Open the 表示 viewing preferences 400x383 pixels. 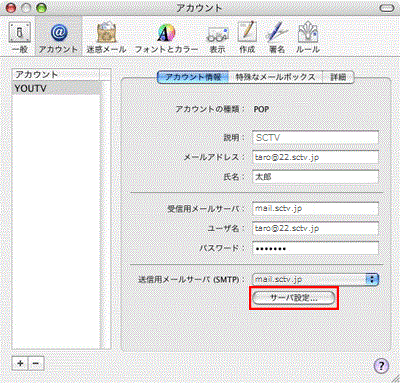(x=217, y=38)
